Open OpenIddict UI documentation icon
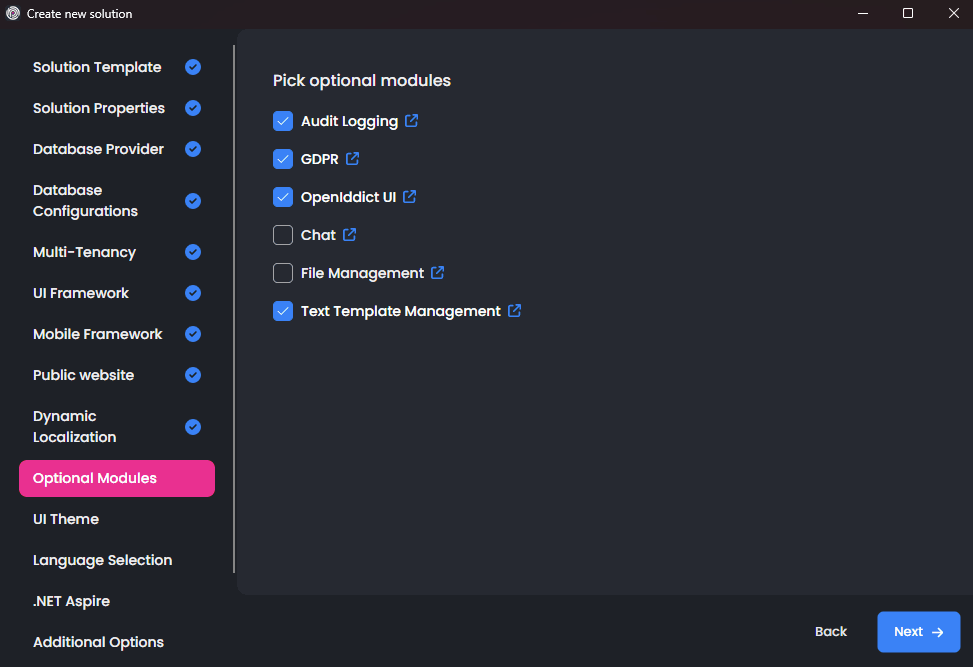Image resolution: width=973 pixels, height=667 pixels. tap(408, 196)
